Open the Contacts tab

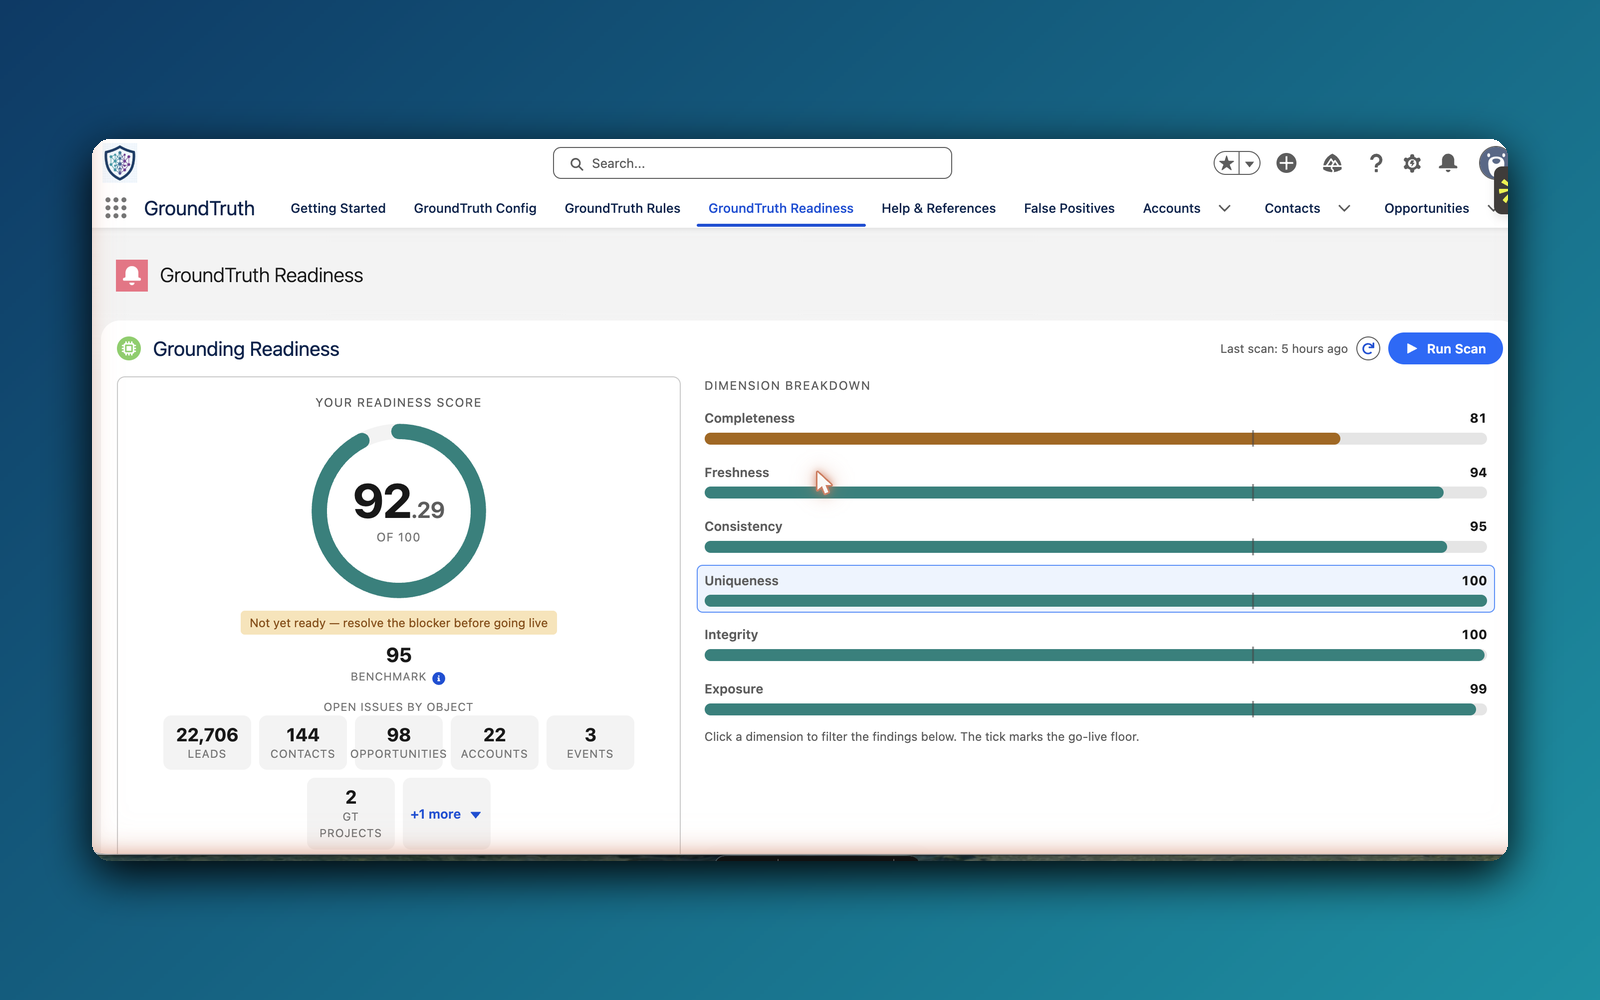[1292, 208]
